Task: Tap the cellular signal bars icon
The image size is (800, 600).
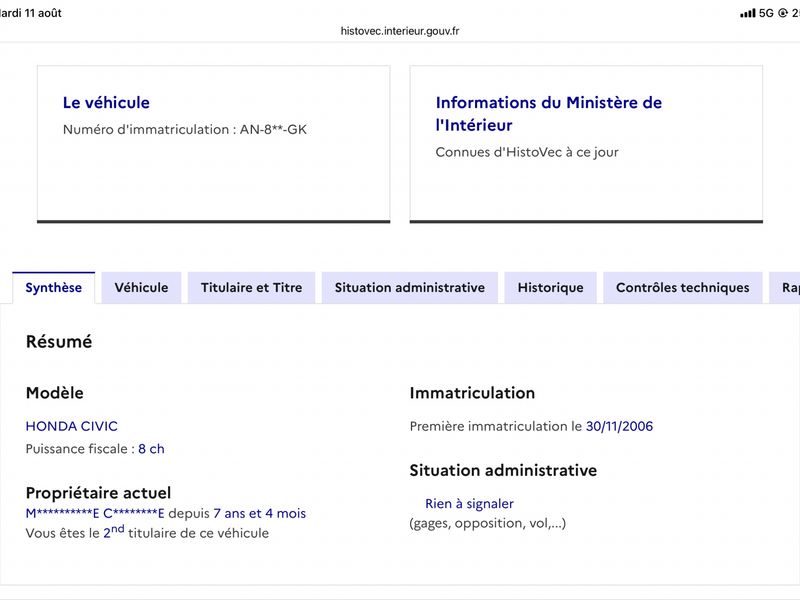Action: coord(747,13)
